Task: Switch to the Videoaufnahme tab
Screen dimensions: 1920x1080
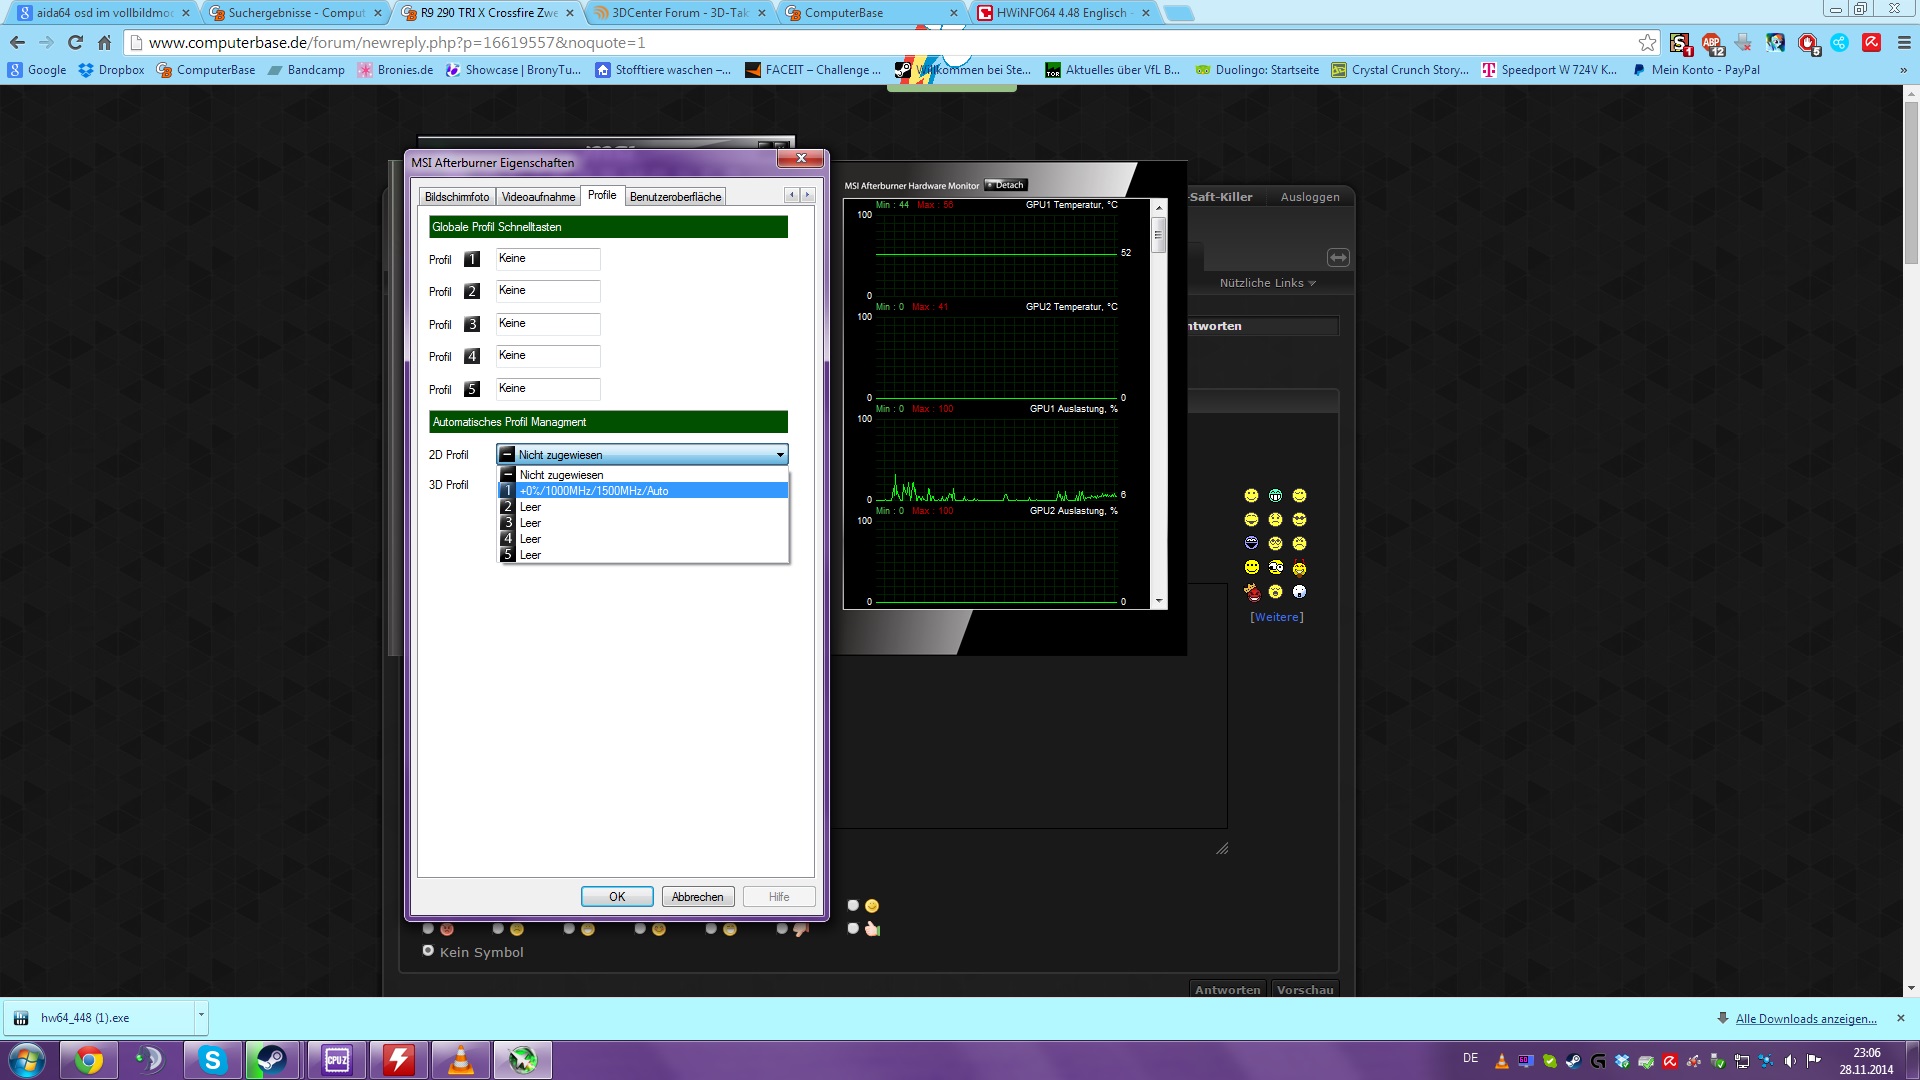Action: click(538, 197)
